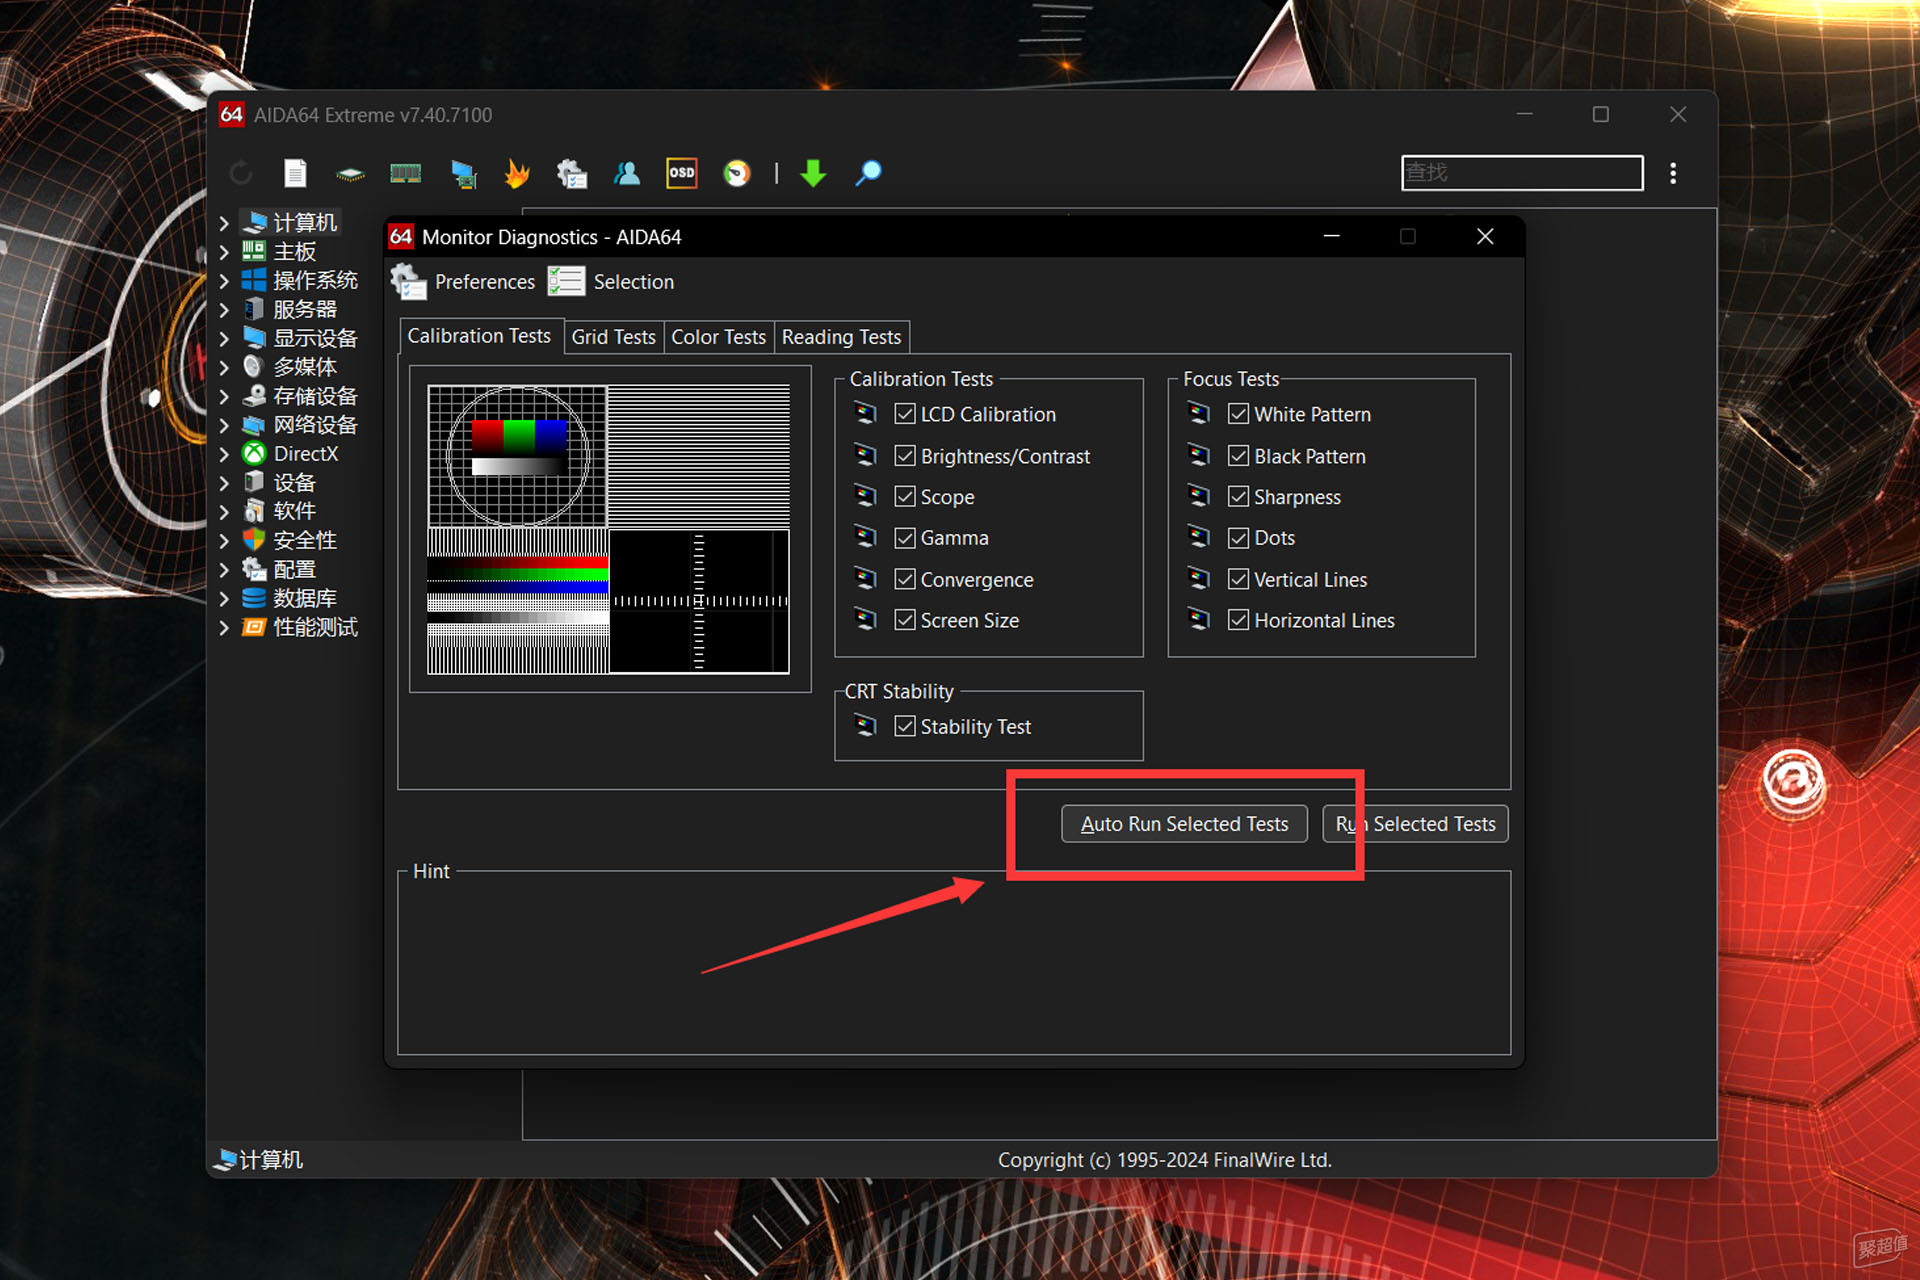Click the Refresh icon in AIDA64 toolbar
Image resolution: width=1920 pixels, height=1280 pixels.
(x=241, y=173)
